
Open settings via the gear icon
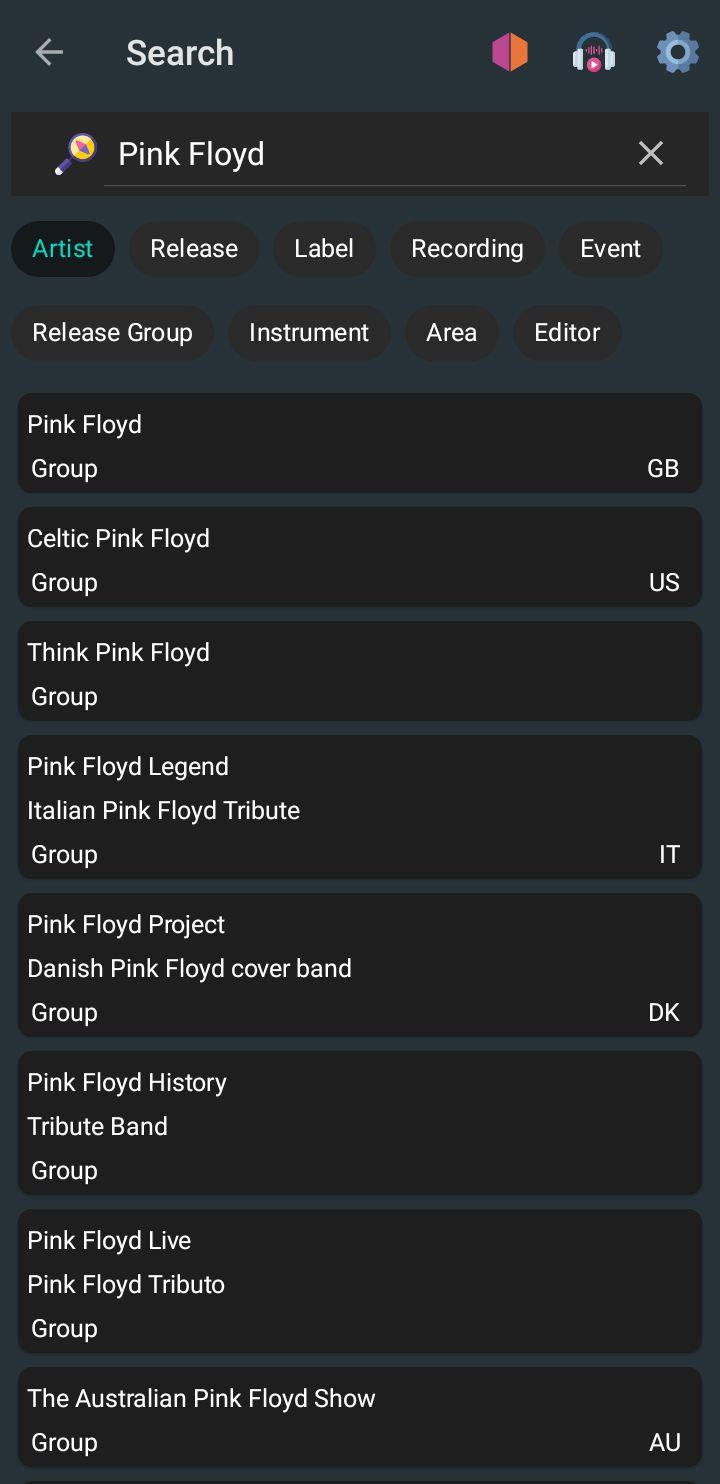(x=677, y=52)
